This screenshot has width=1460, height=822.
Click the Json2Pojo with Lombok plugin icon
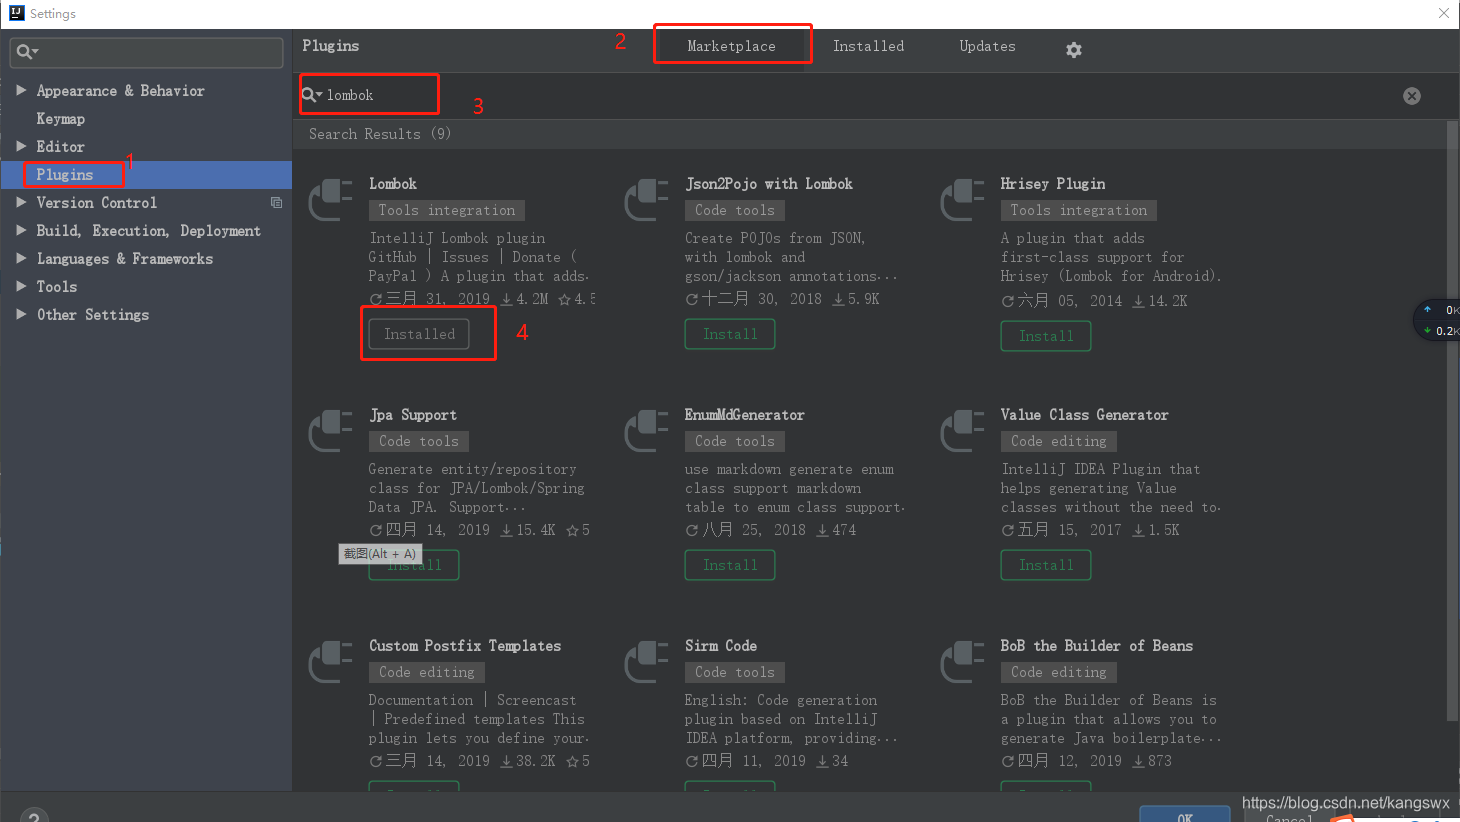click(x=647, y=200)
